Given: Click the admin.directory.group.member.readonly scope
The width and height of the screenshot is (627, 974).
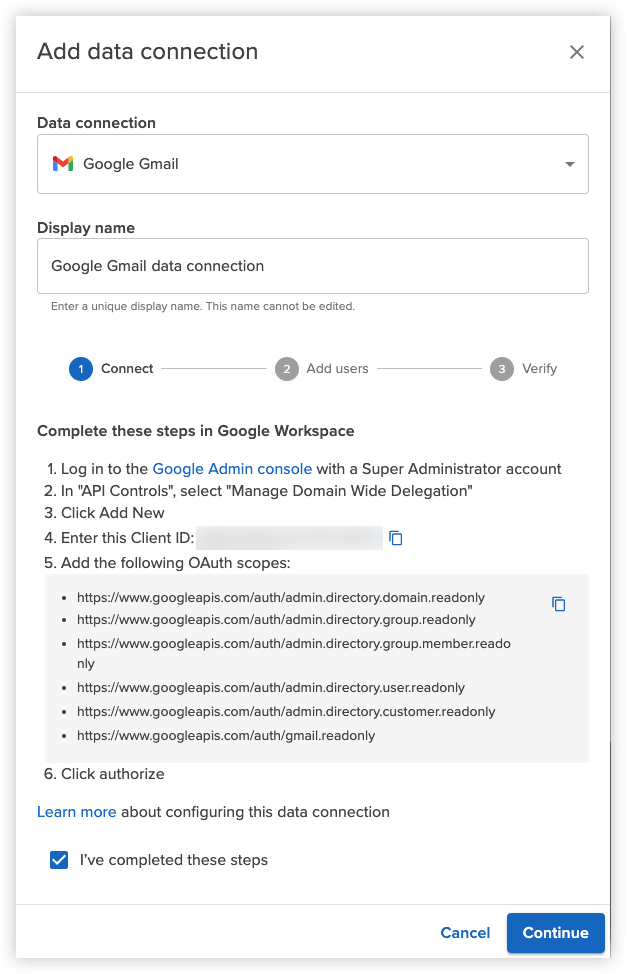Looking at the screenshot, I should [294, 653].
